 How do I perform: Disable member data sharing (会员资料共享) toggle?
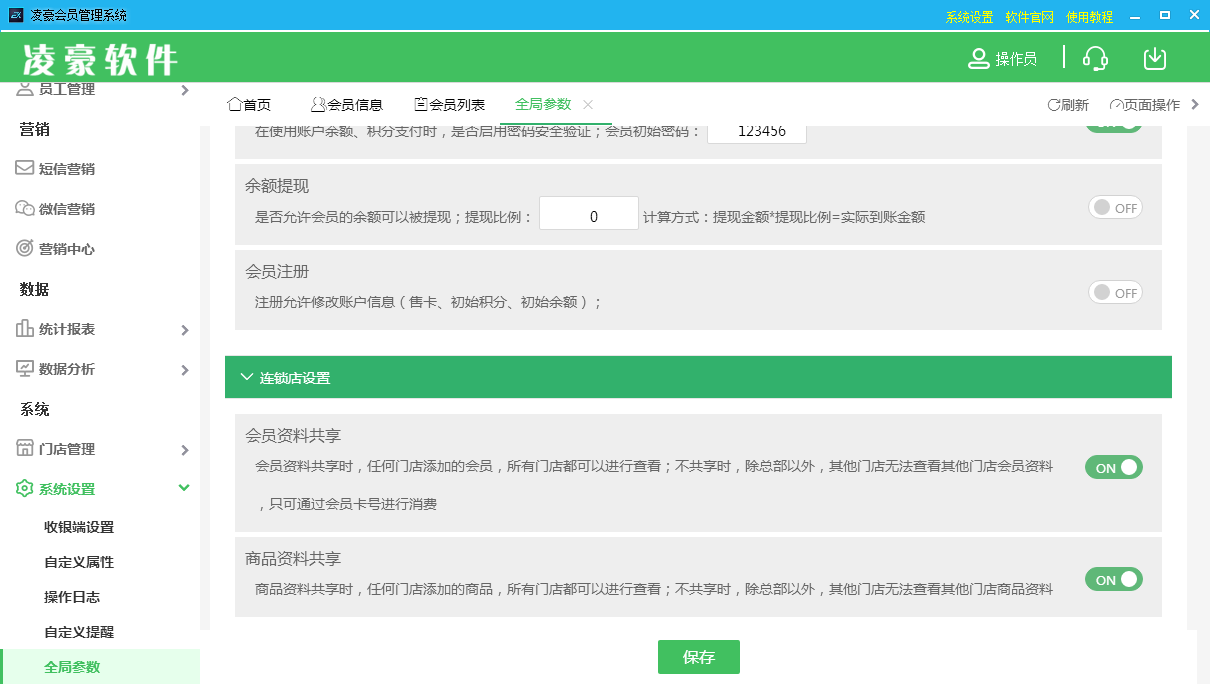(x=1114, y=467)
